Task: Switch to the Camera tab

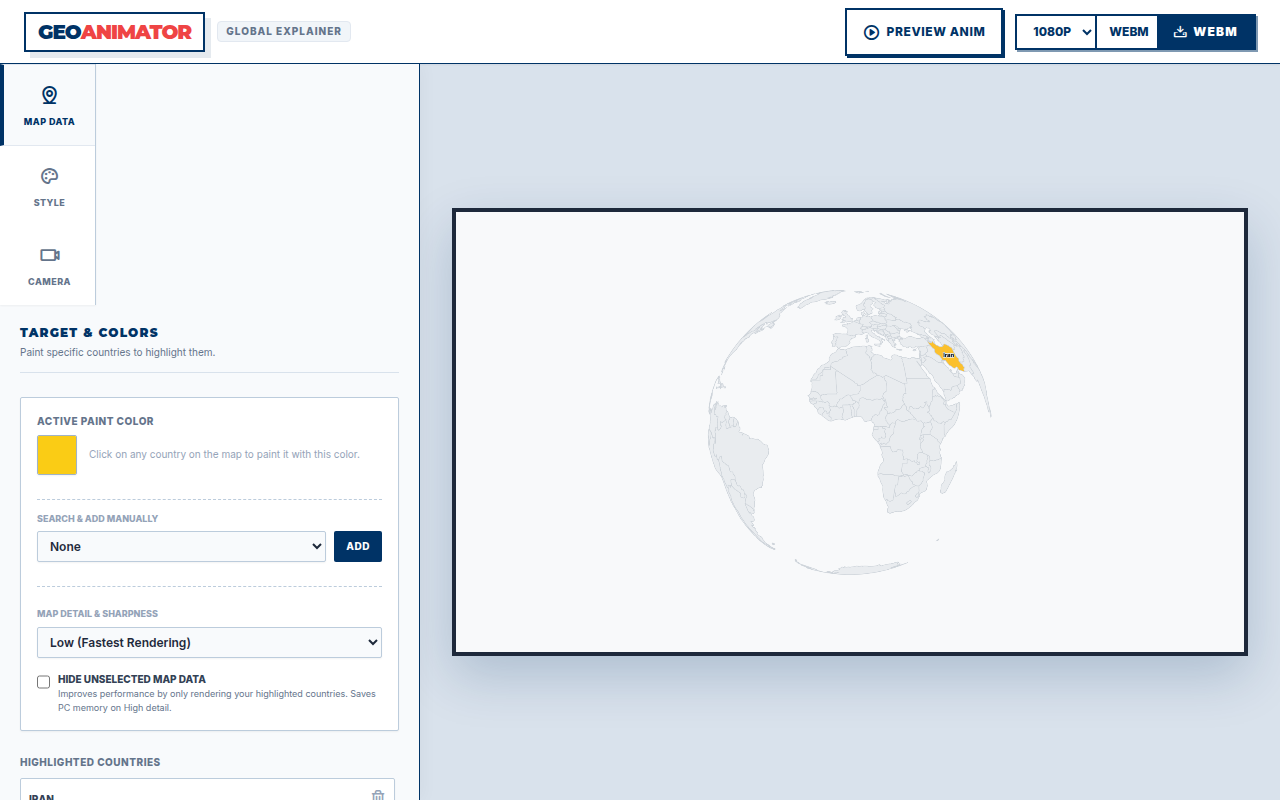Action: [48, 266]
